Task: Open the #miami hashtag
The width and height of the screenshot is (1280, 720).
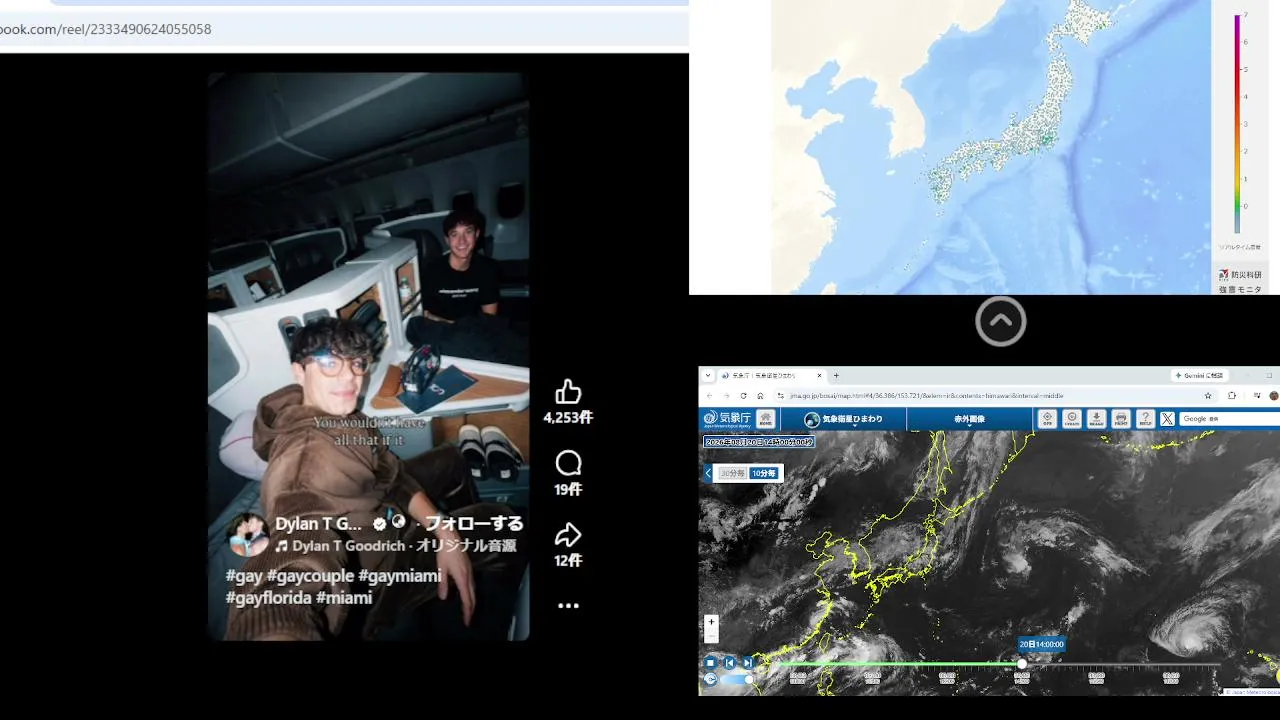Action: pos(344,598)
